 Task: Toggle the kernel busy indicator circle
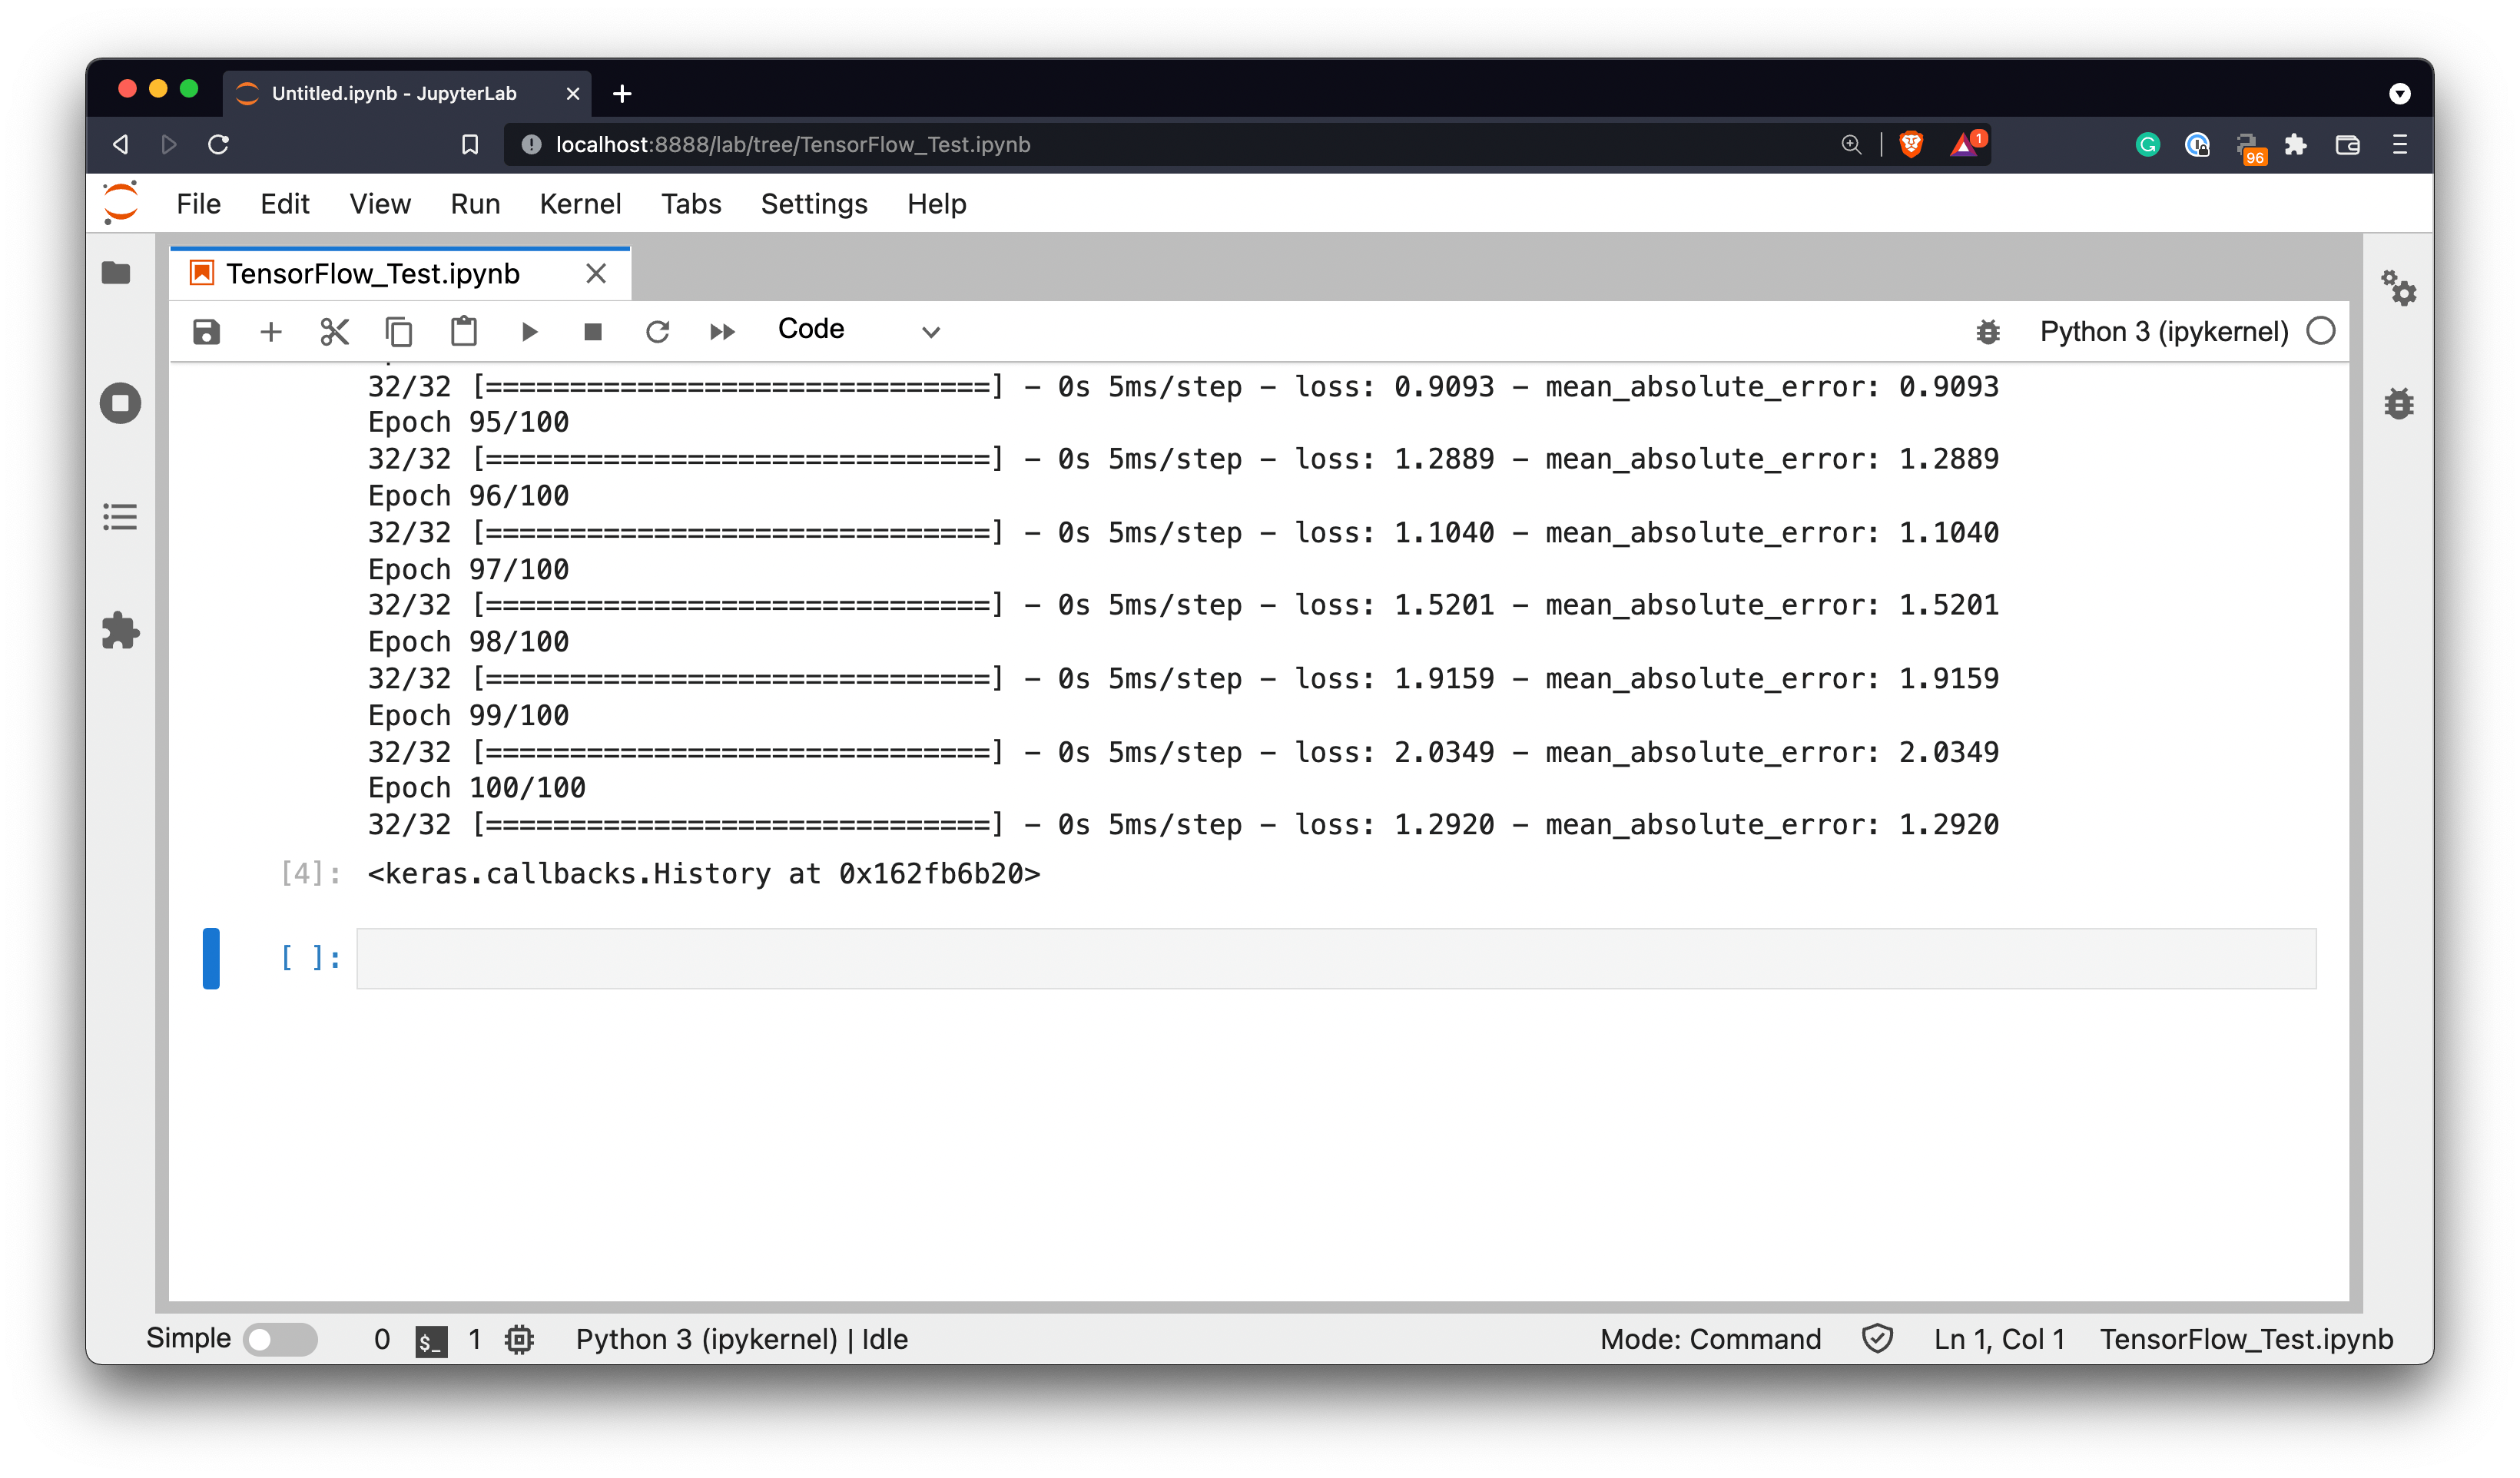2320,331
